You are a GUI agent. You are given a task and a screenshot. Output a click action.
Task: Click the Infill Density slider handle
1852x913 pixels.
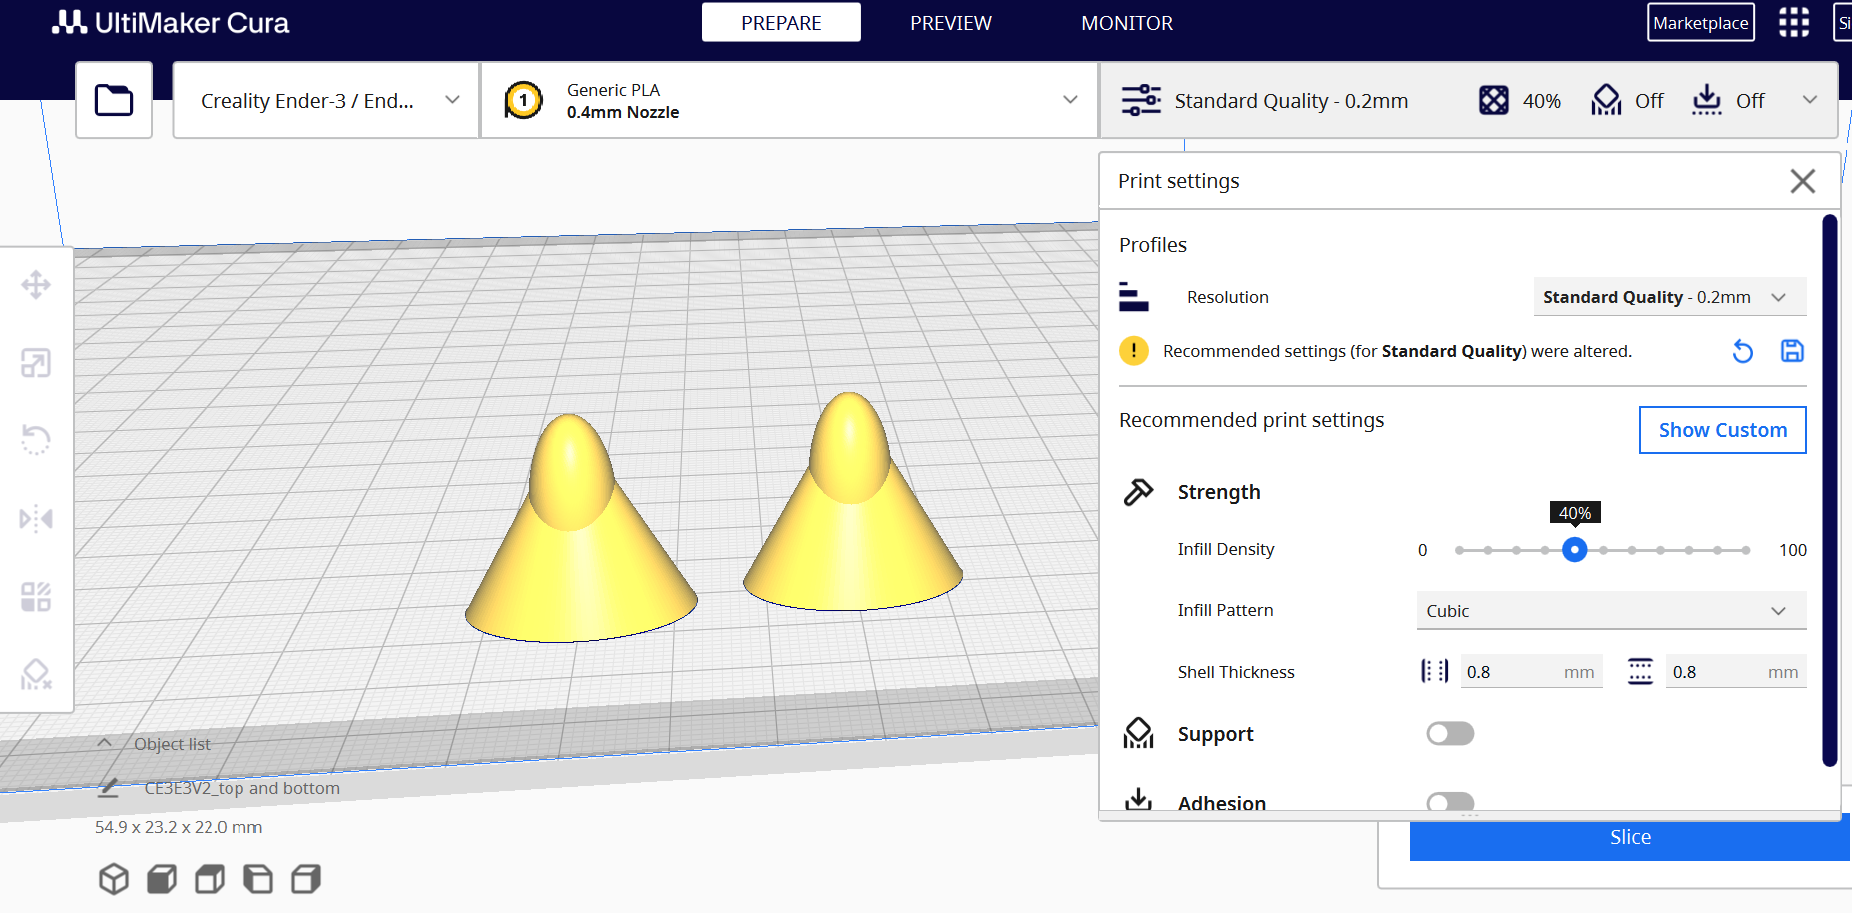point(1575,550)
